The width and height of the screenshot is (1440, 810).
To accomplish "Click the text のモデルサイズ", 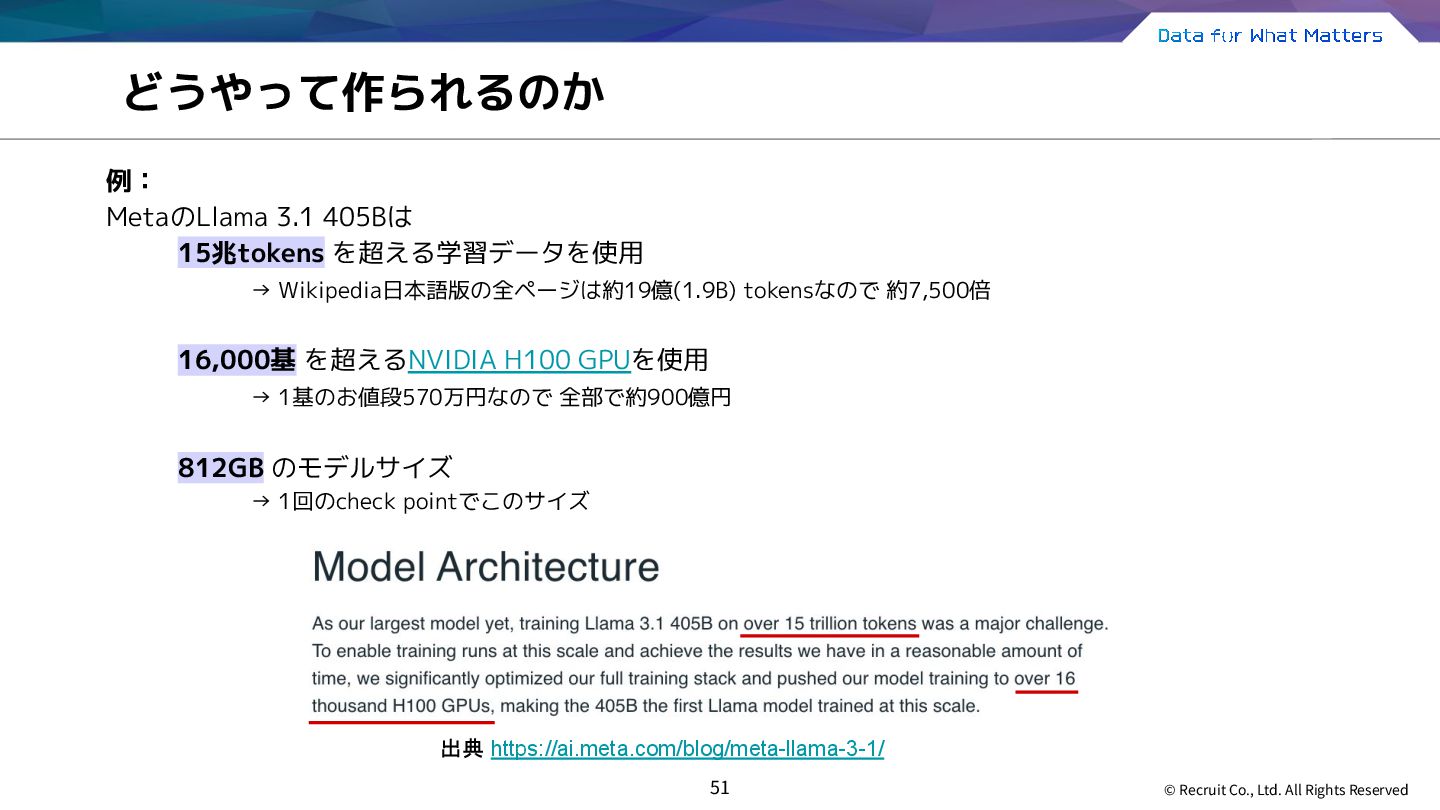I will (x=362, y=467).
